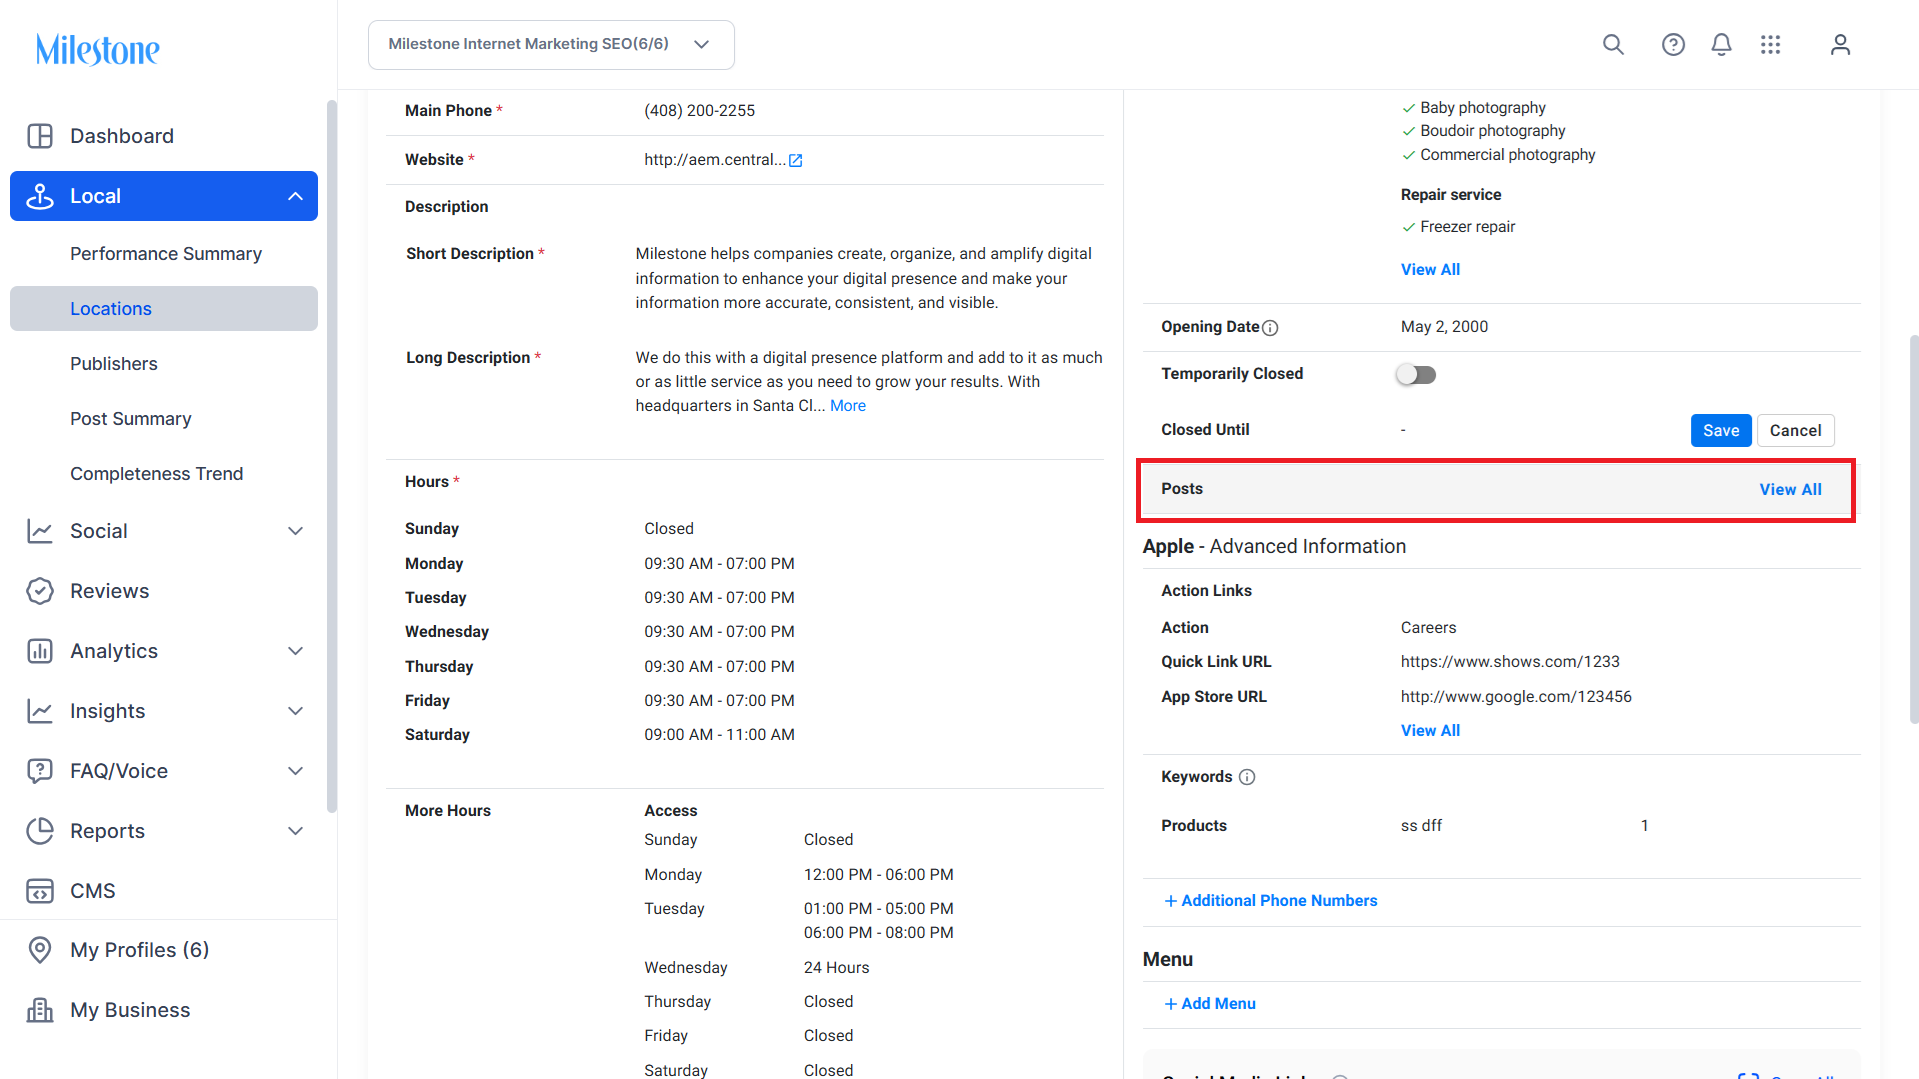Click the Insights line-chart icon

(x=40, y=711)
